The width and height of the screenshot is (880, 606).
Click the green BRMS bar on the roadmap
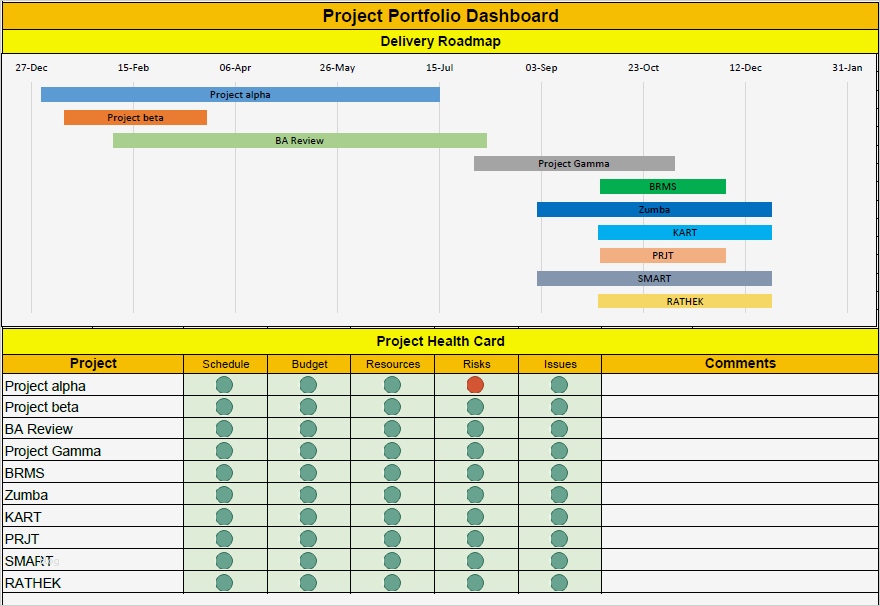pyautogui.click(x=662, y=186)
